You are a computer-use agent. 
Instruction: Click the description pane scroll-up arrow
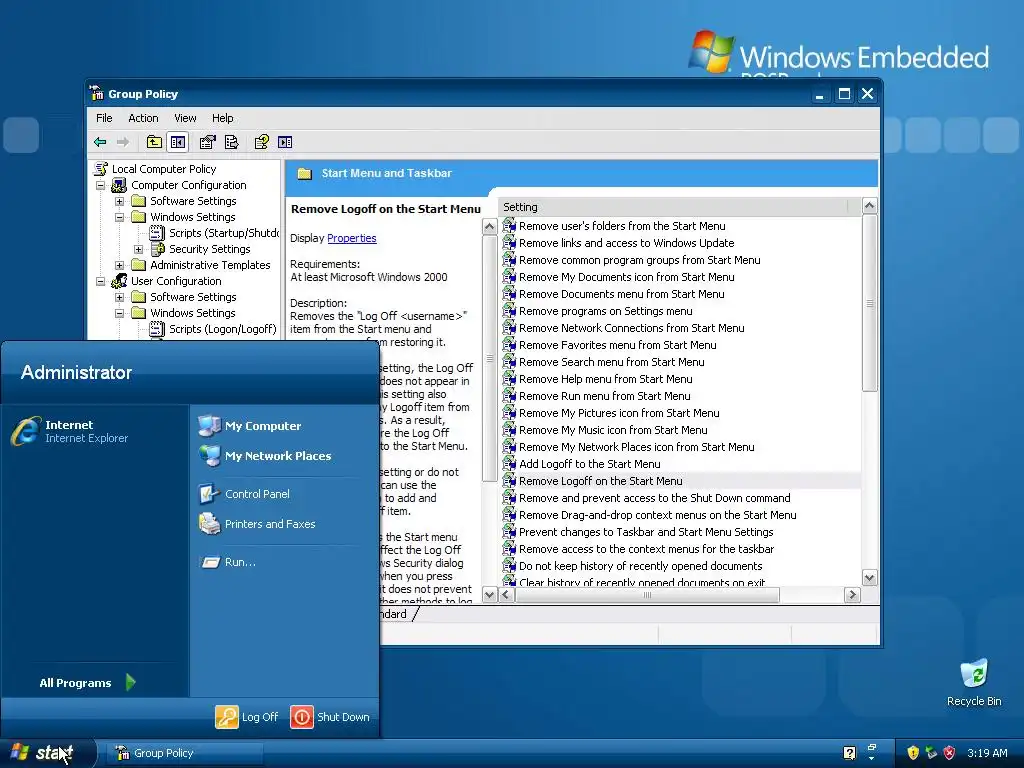point(489,227)
